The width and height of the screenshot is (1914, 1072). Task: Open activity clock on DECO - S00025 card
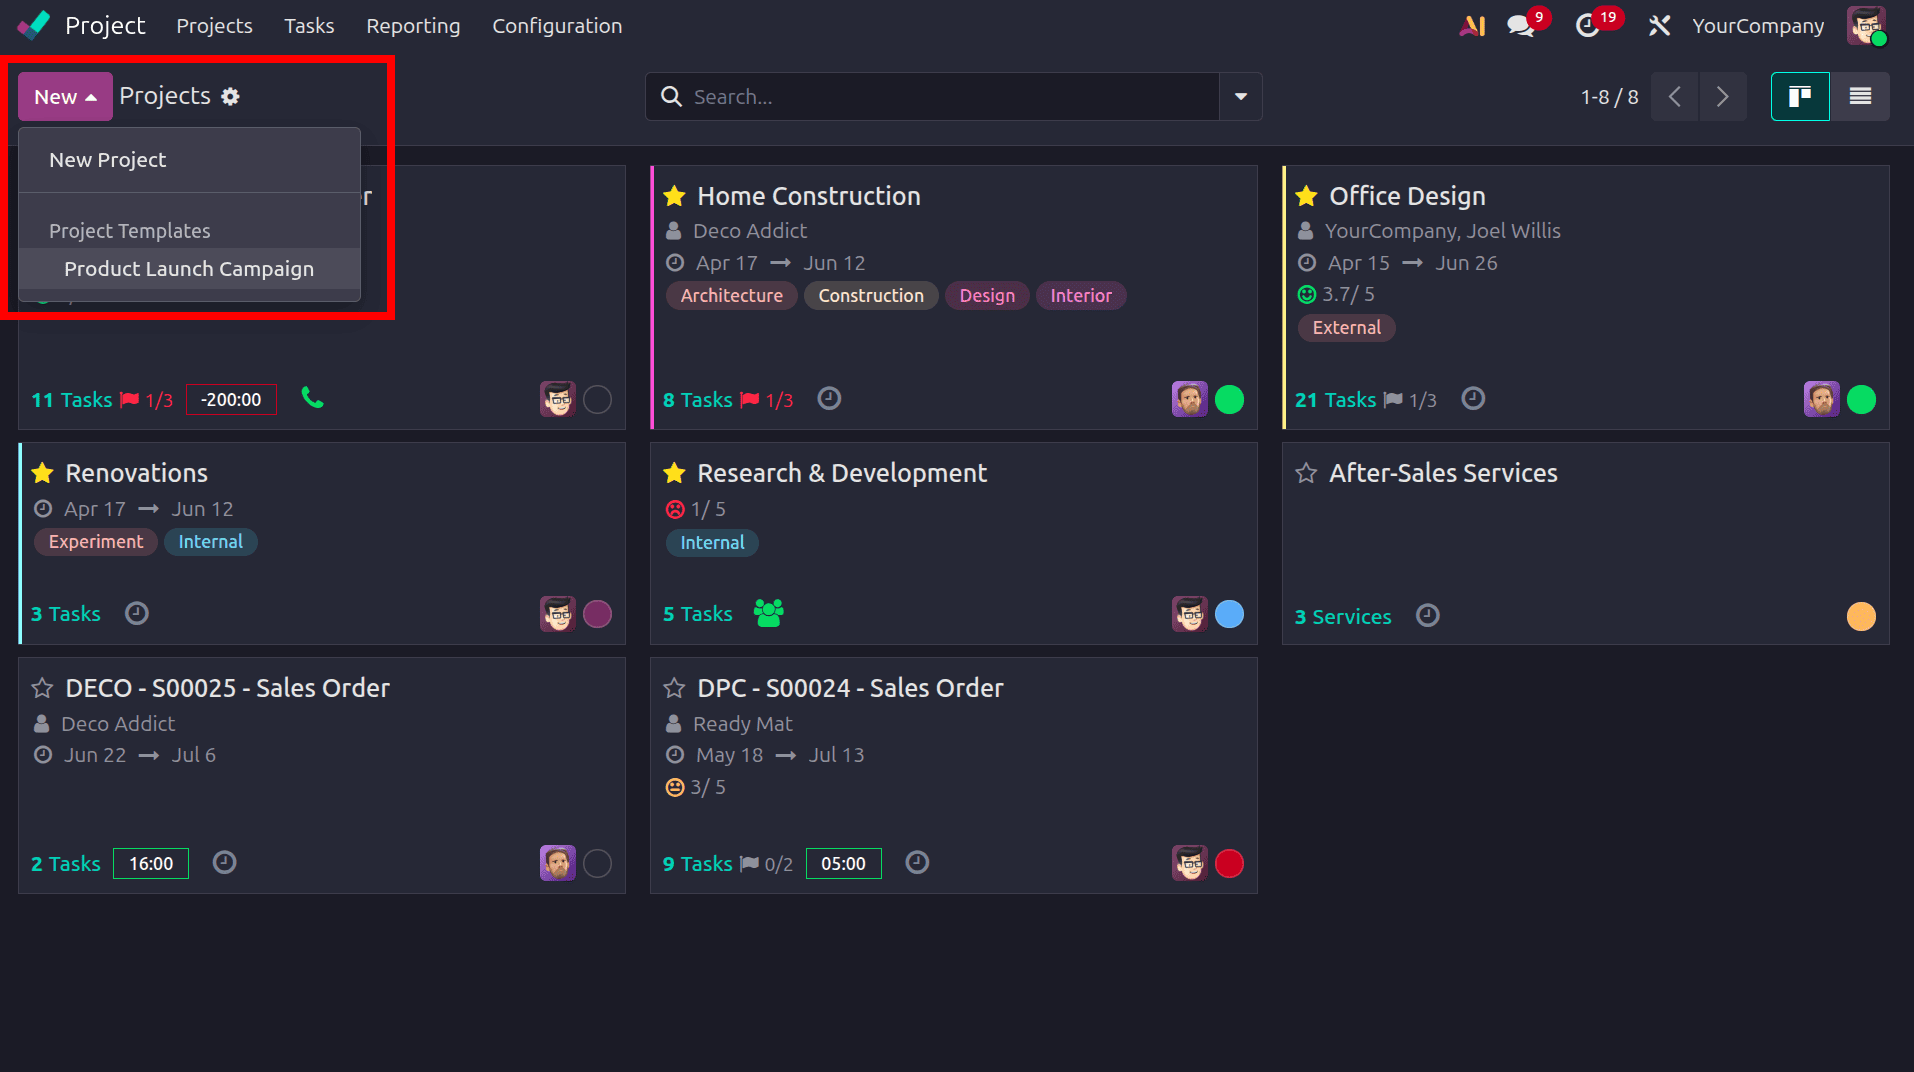[x=225, y=862]
